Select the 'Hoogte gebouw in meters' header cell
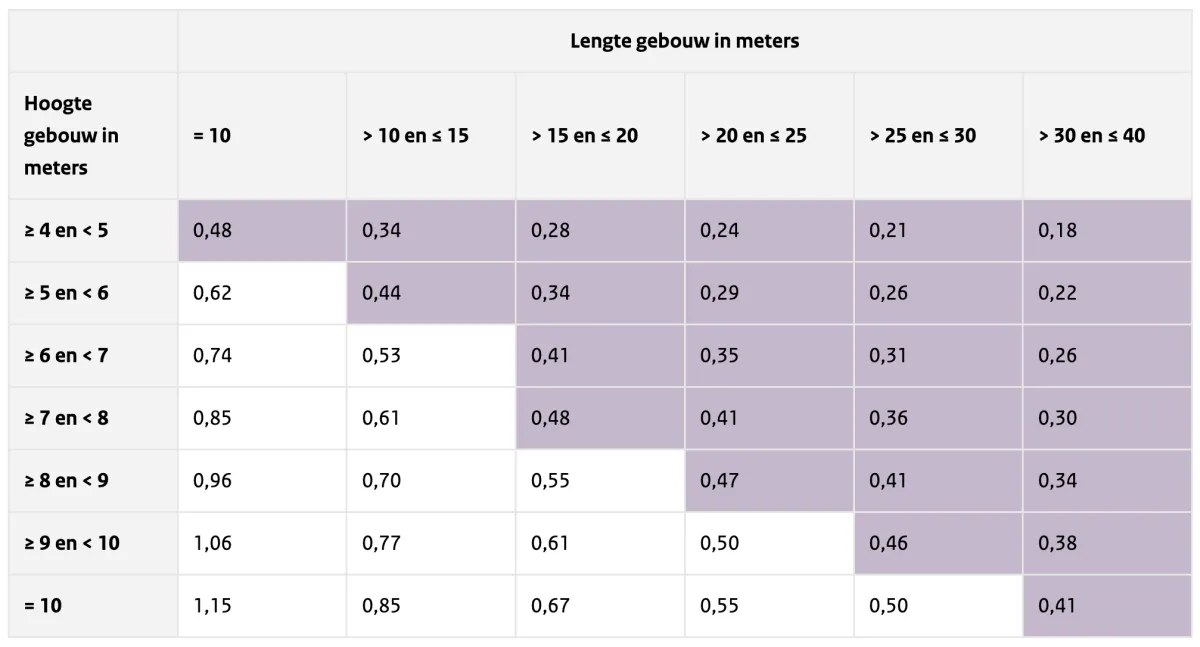Viewport: 1200px width, 647px height. (72, 135)
